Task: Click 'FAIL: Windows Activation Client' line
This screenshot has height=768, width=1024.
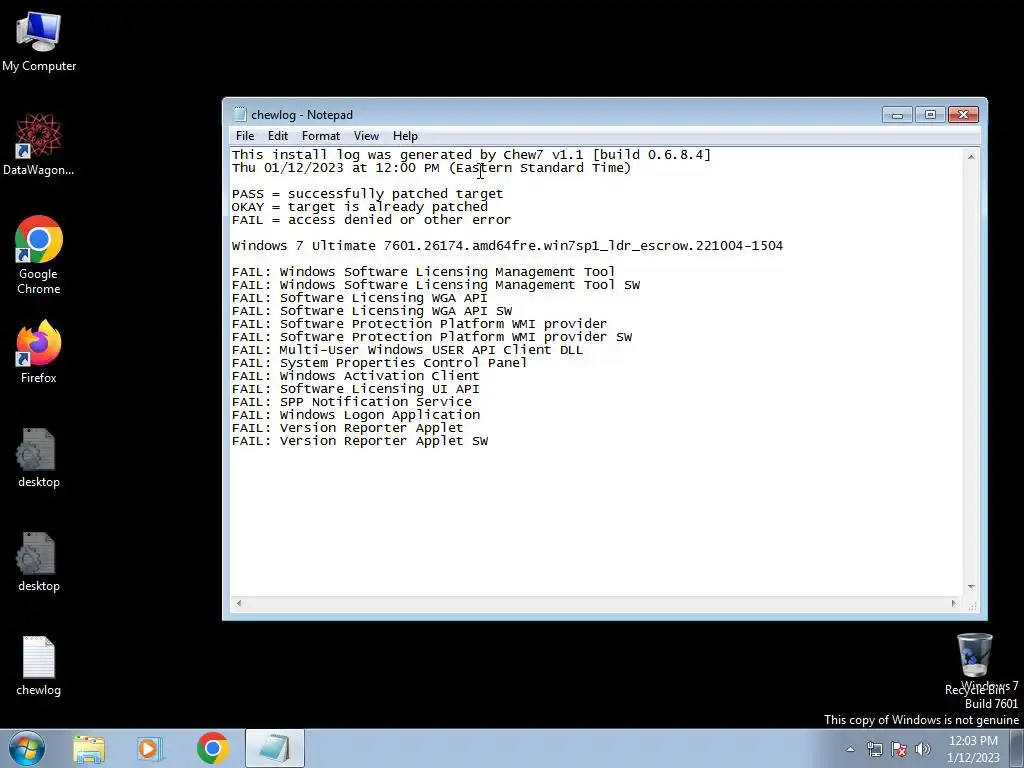Action: tap(355, 376)
